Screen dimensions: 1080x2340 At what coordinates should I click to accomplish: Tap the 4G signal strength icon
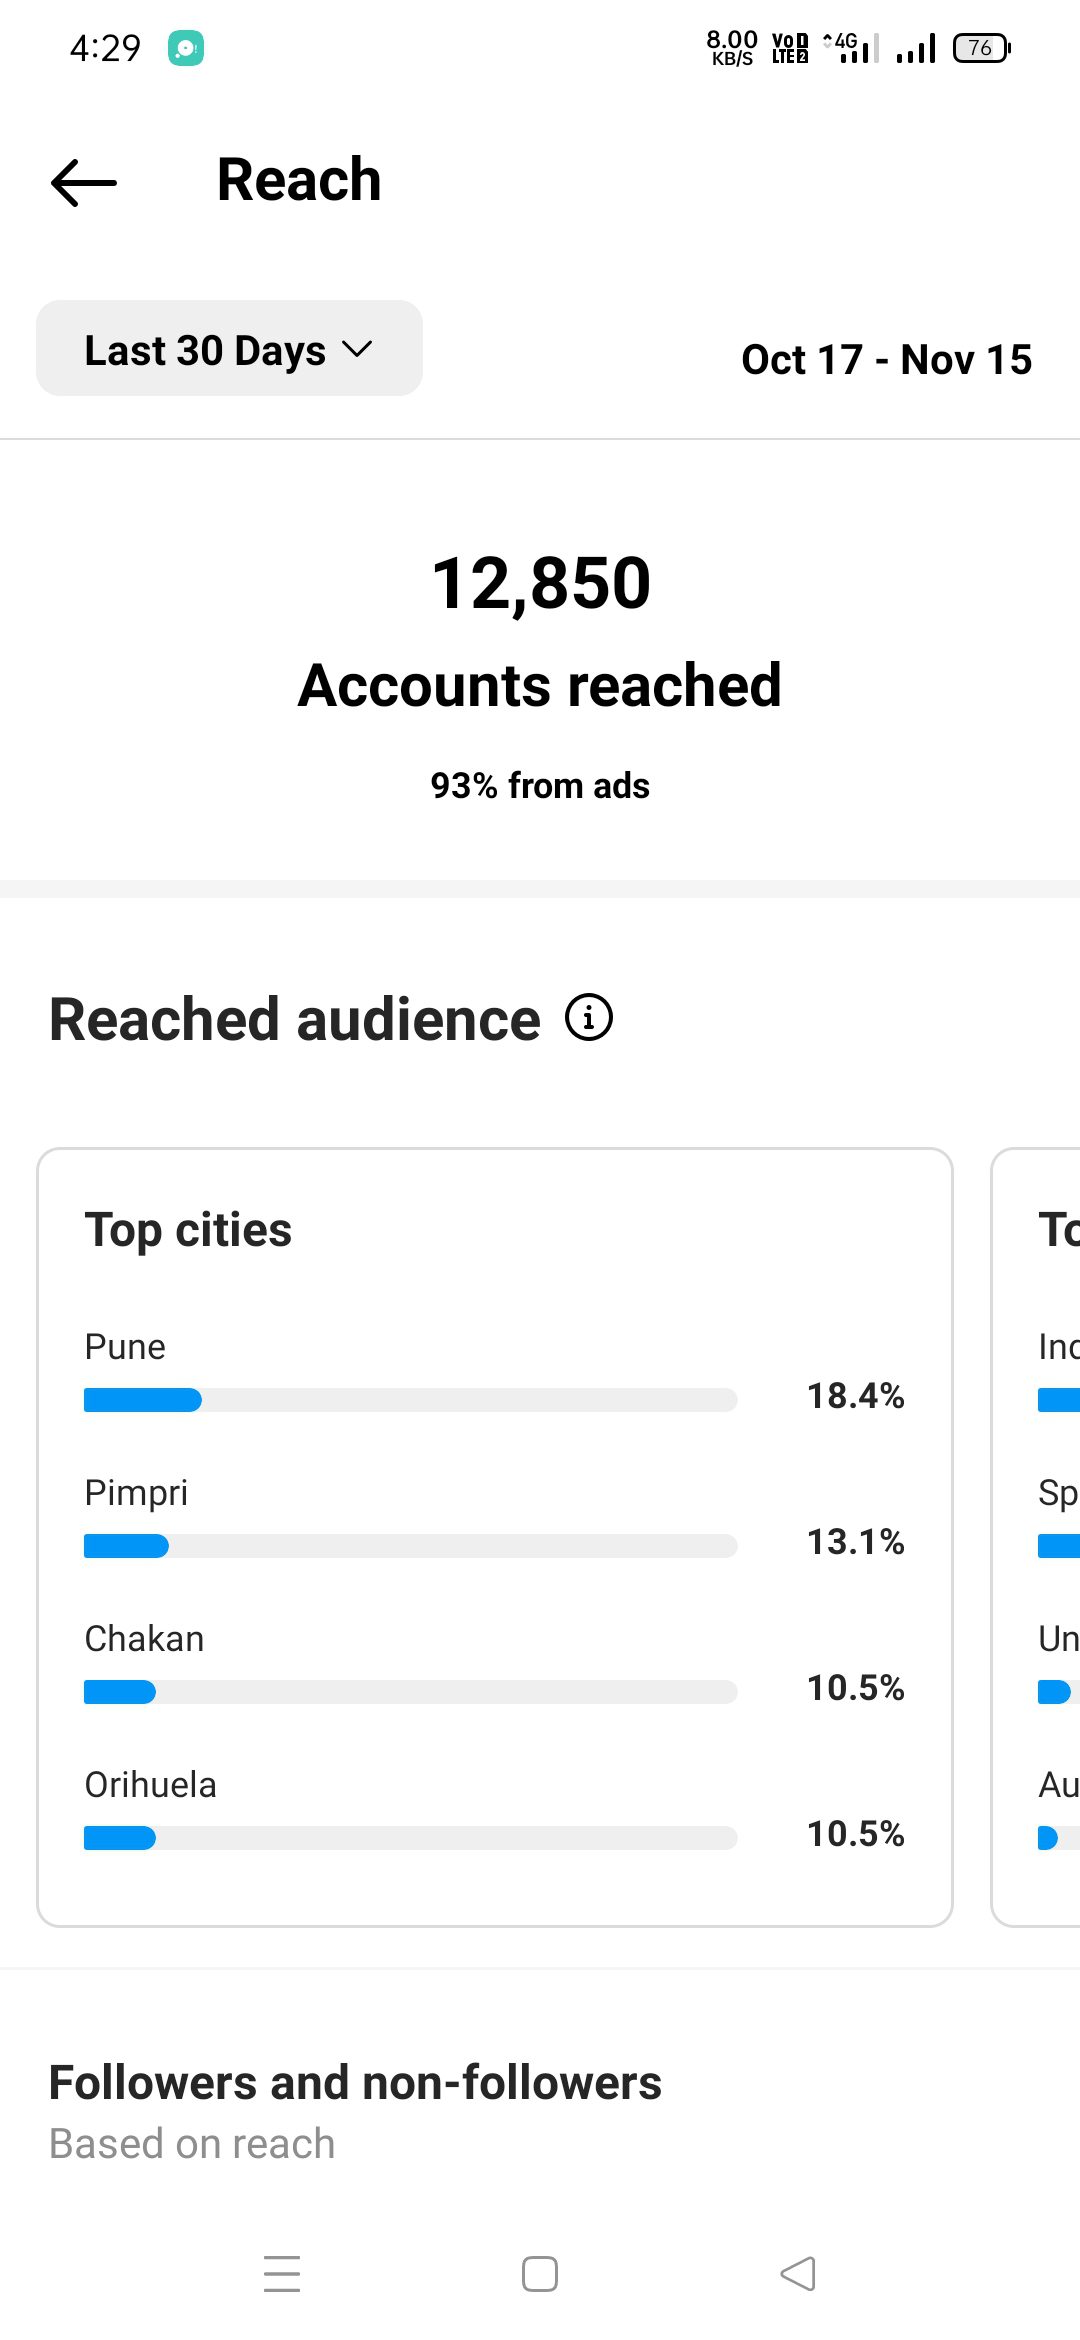[x=852, y=47]
